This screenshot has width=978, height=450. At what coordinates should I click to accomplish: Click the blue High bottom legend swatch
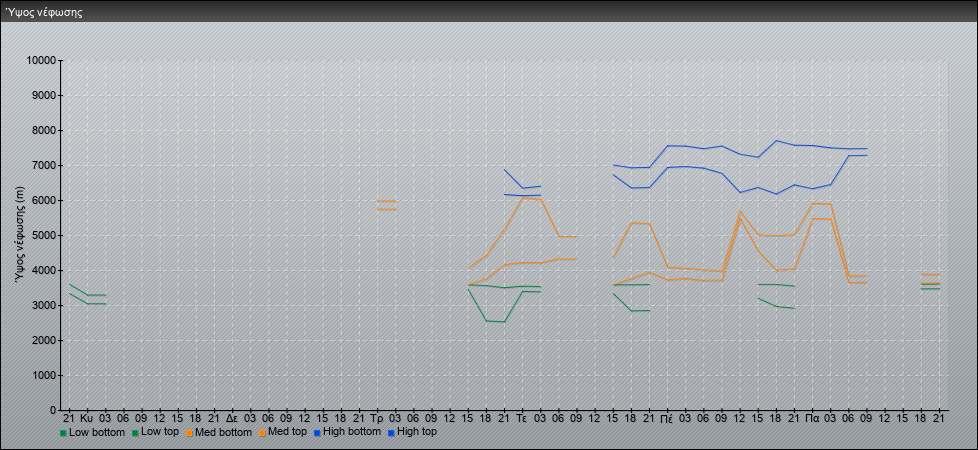[x=317, y=433]
